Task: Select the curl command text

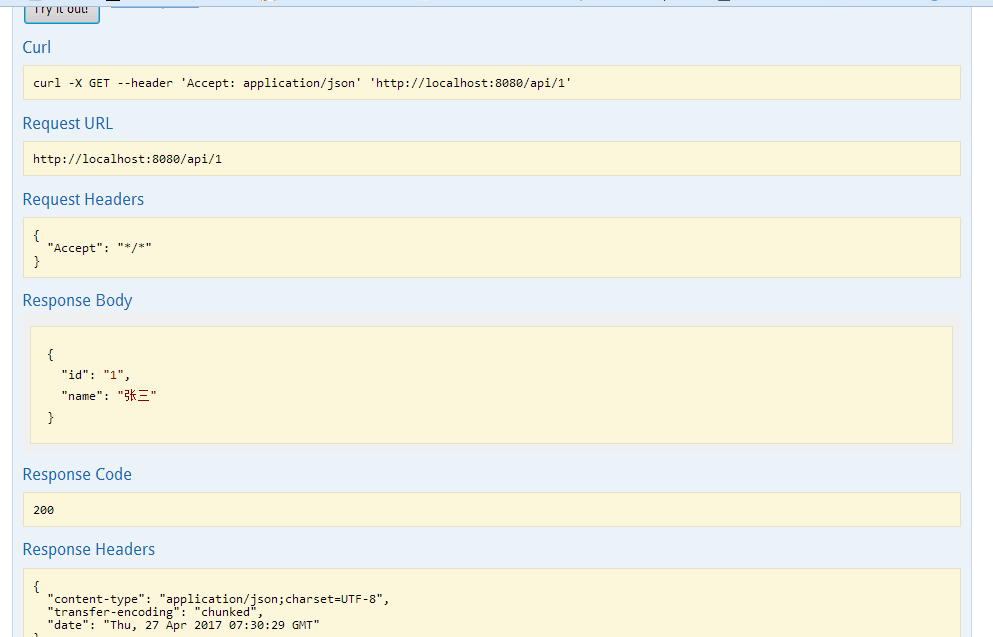Action: point(302,83)
